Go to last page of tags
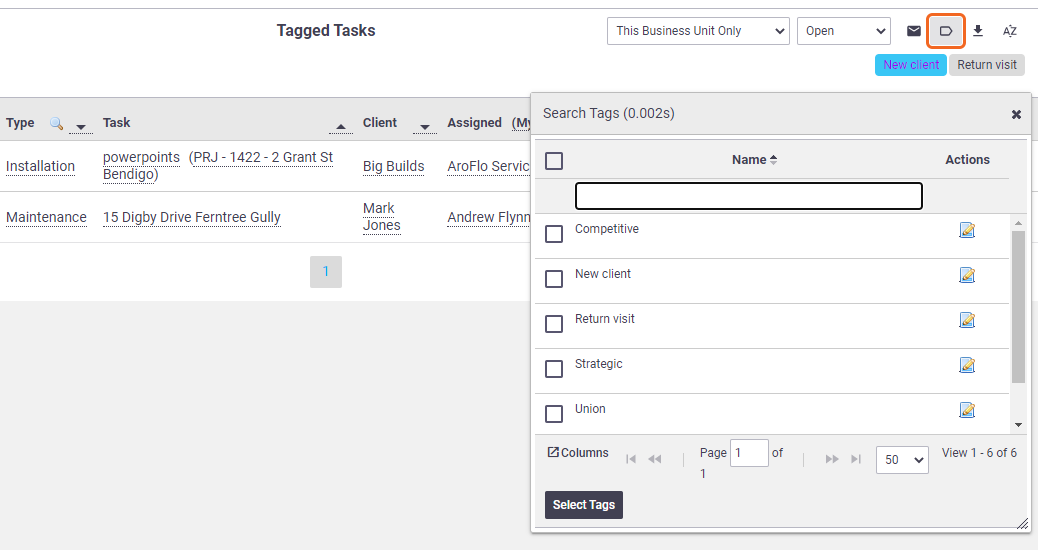This screenshot has height=550, width=1038. click(856, 459)
